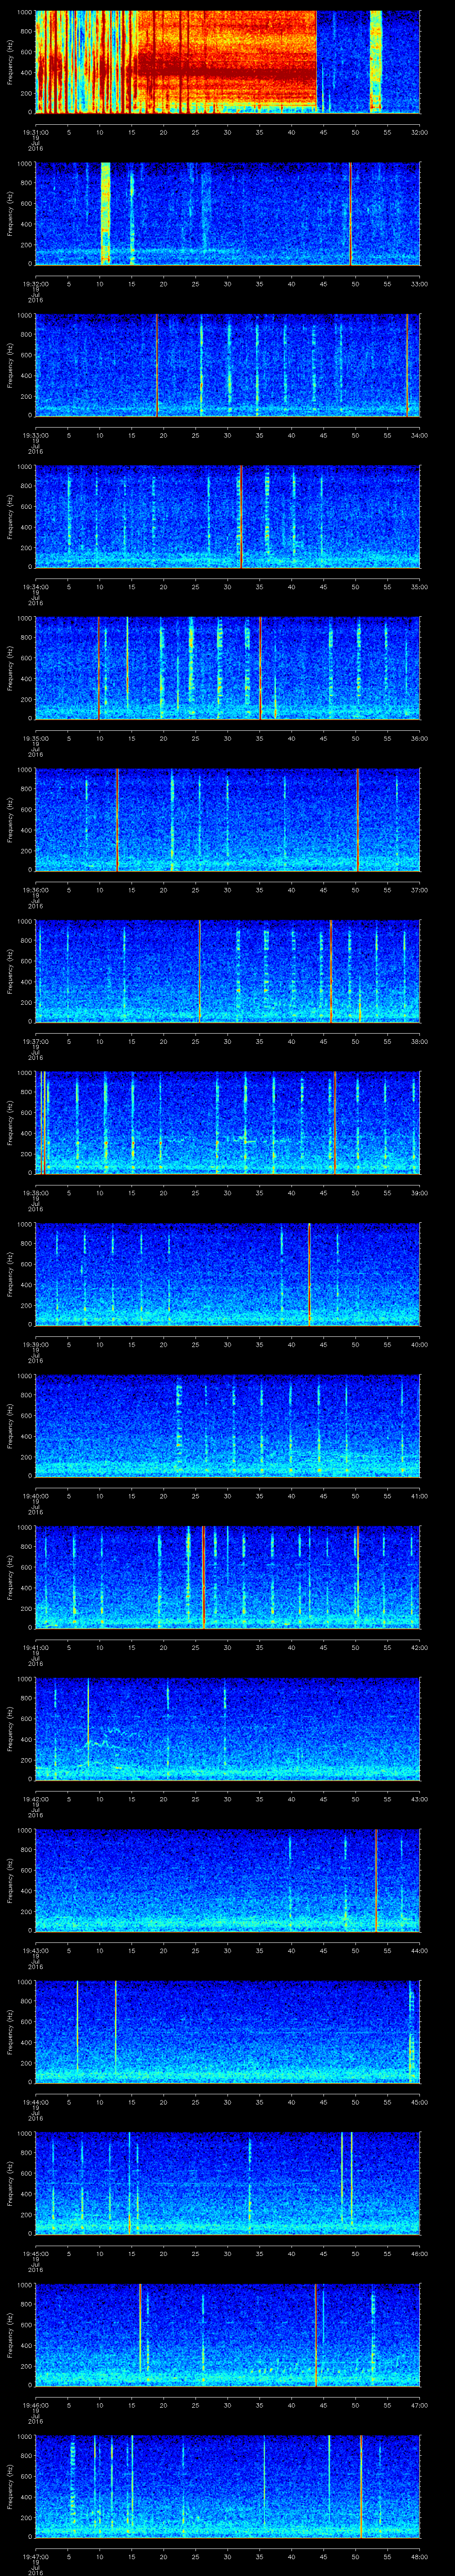The image size is (455, 2576).
Task: Choose the spectrogram panel starting at 19:39:00
Action: pos(227,1274)
